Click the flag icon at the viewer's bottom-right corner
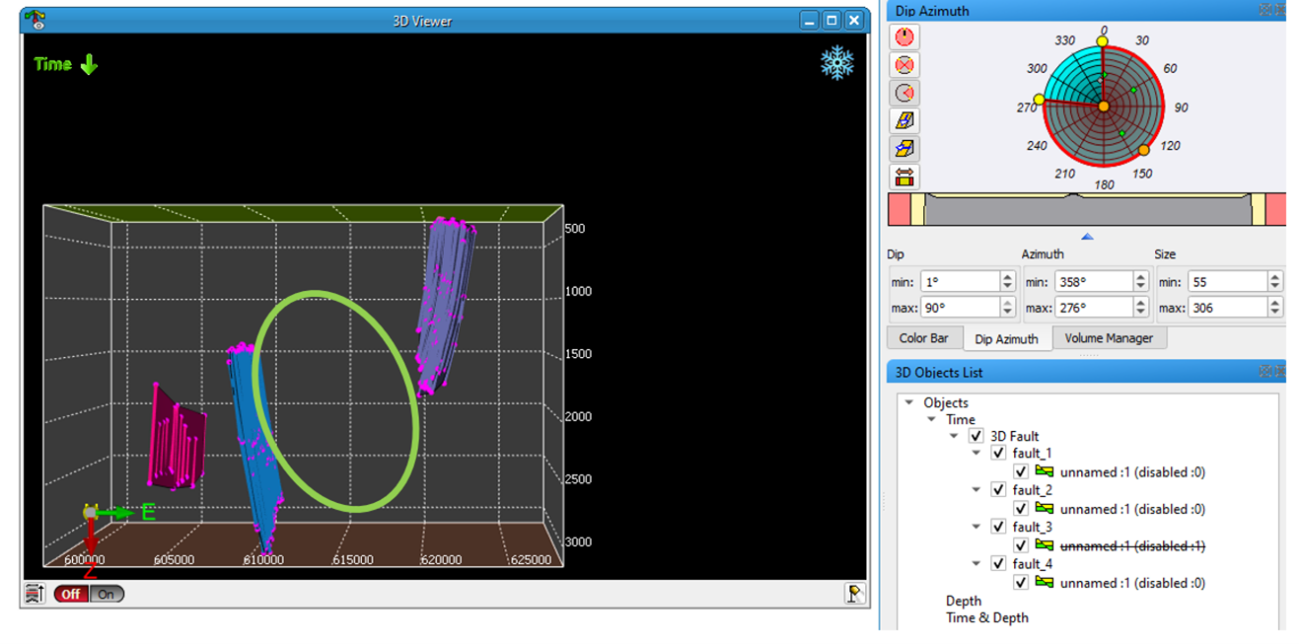The width and height of the screenshot is (1299, 644). tap(855, 594)
